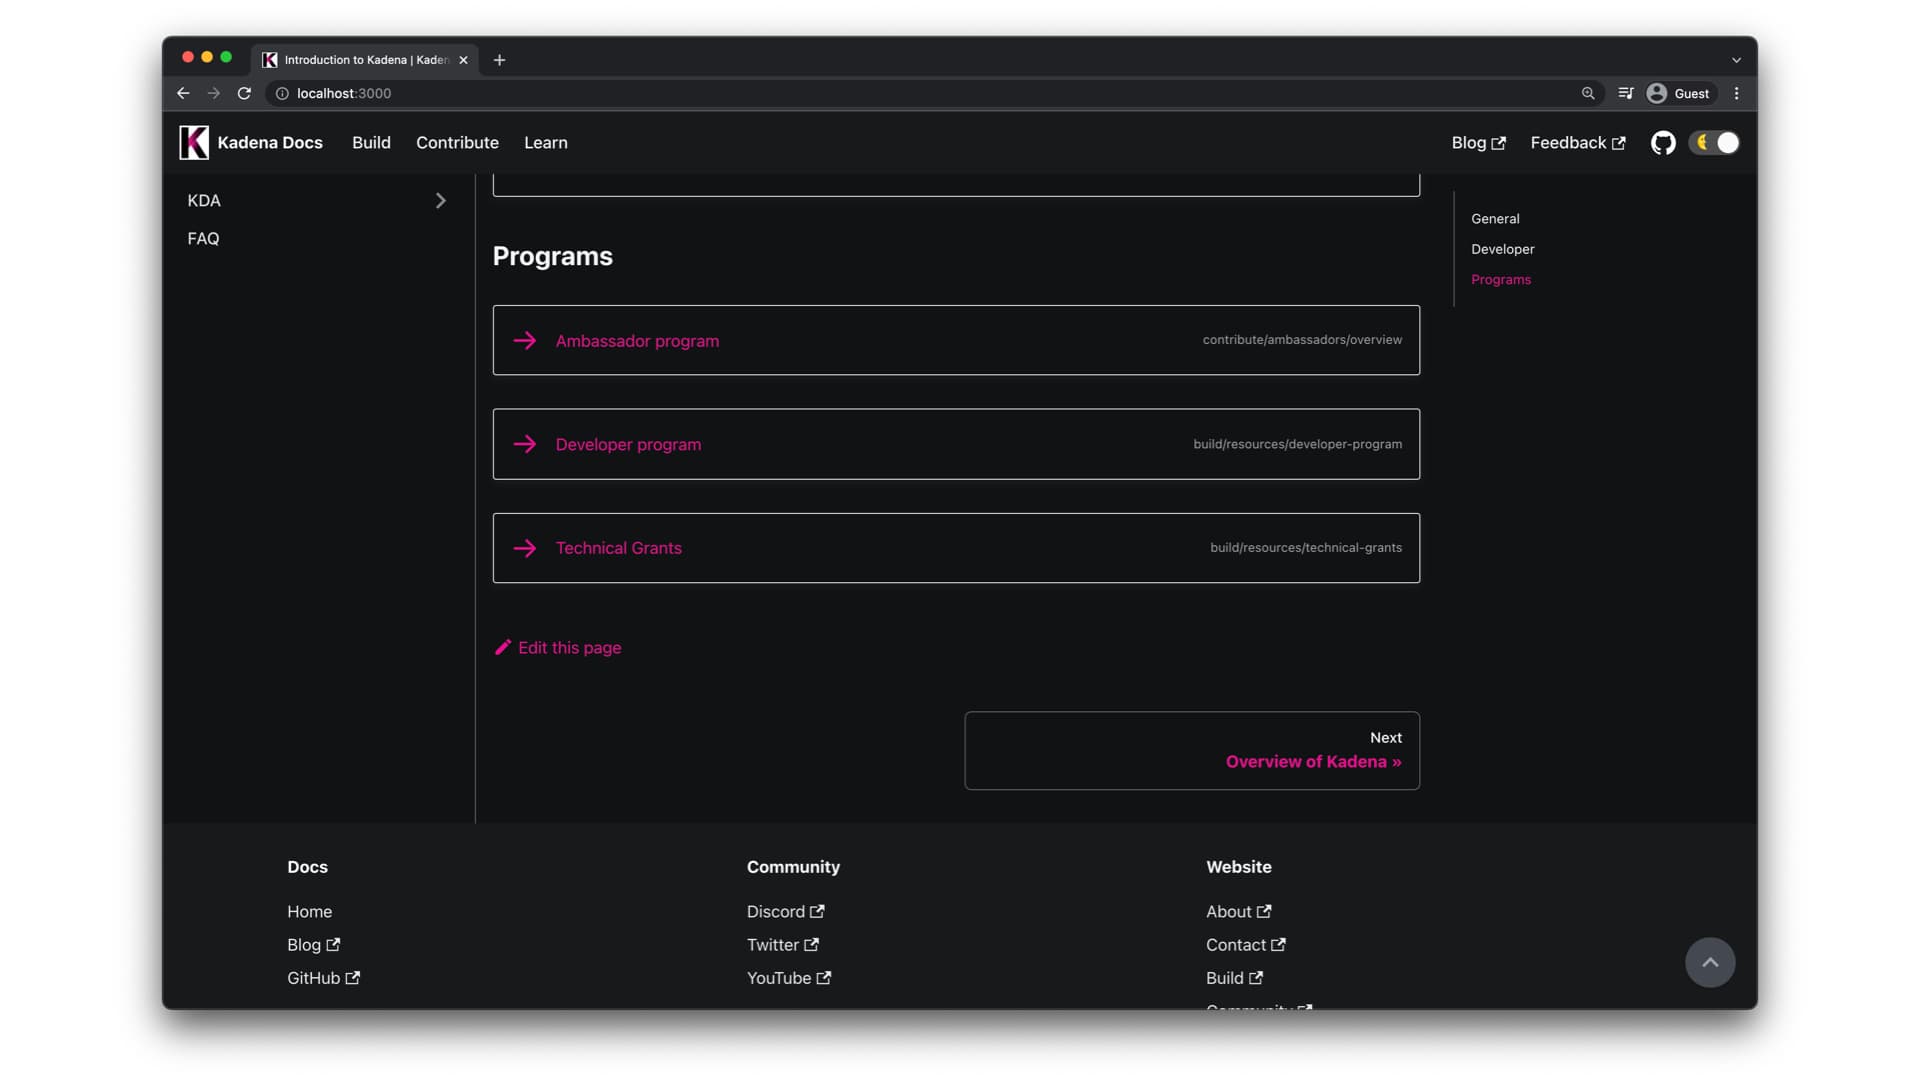This screenshot has height=1080, width=1920.
Task: Open footer Blog link
Action: pyautogui.click(x=313, y=945)
